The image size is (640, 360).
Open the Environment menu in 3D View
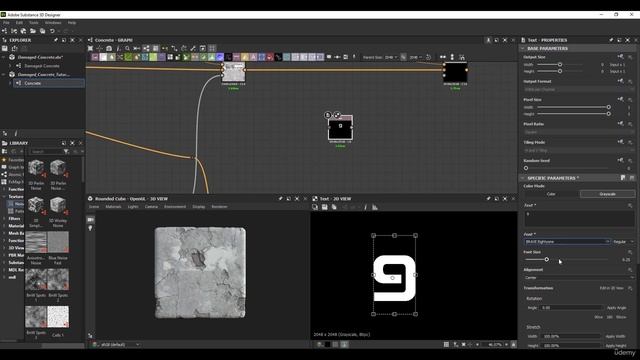[x=175, y=207]
